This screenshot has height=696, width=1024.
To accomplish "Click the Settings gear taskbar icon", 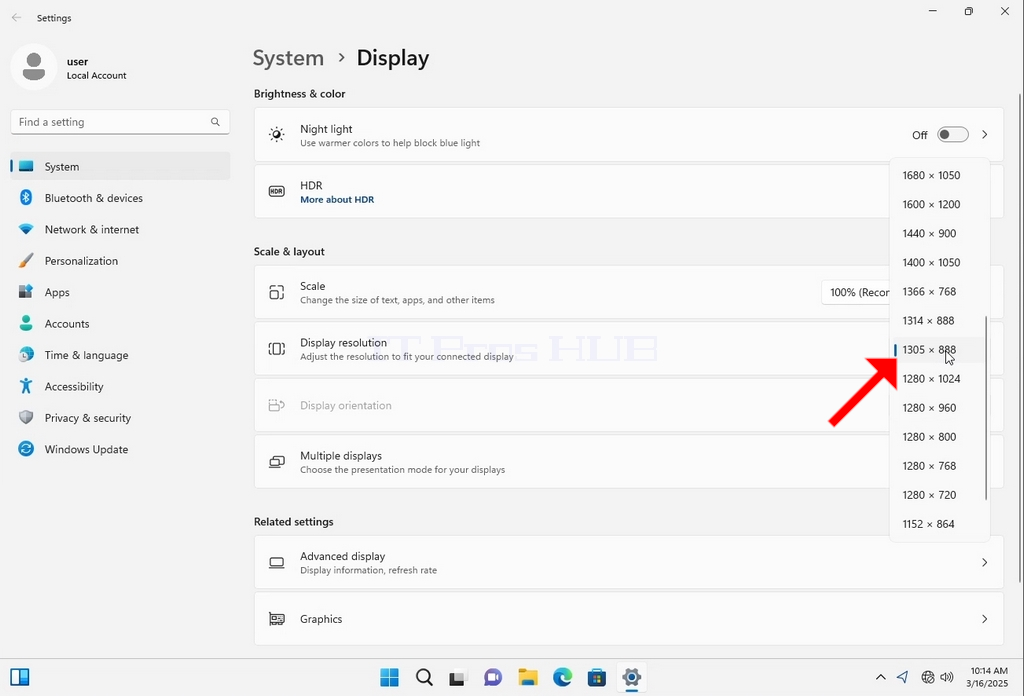I will coord(632,678).
